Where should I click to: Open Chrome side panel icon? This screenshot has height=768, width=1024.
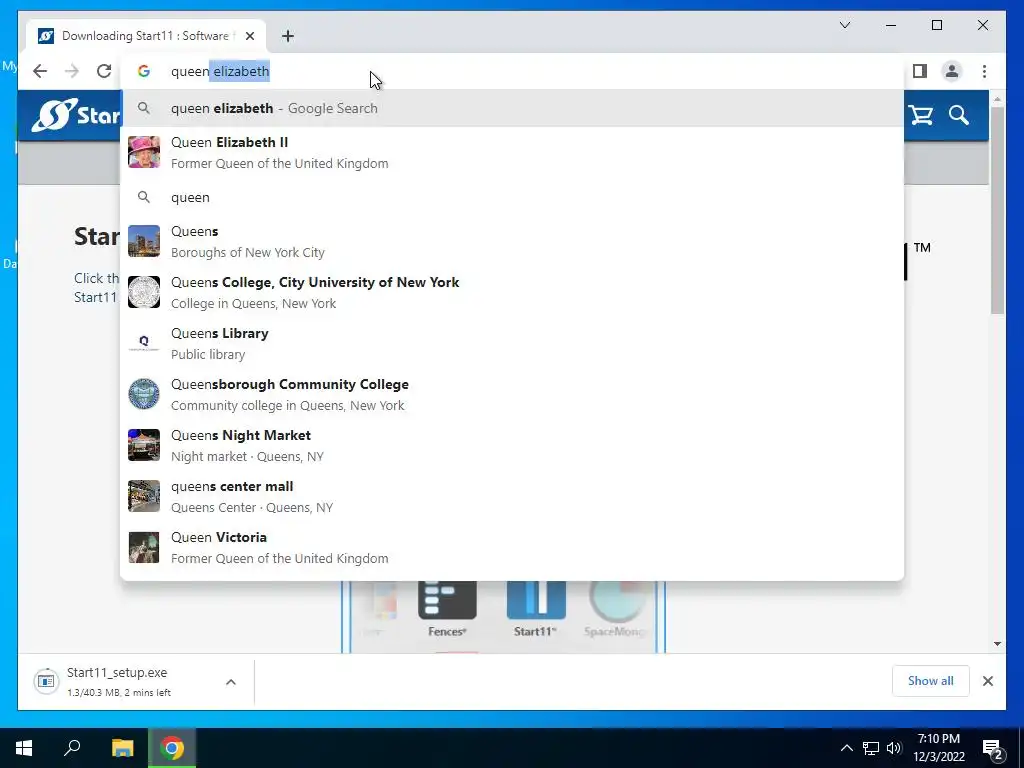[x=920, y=71]
